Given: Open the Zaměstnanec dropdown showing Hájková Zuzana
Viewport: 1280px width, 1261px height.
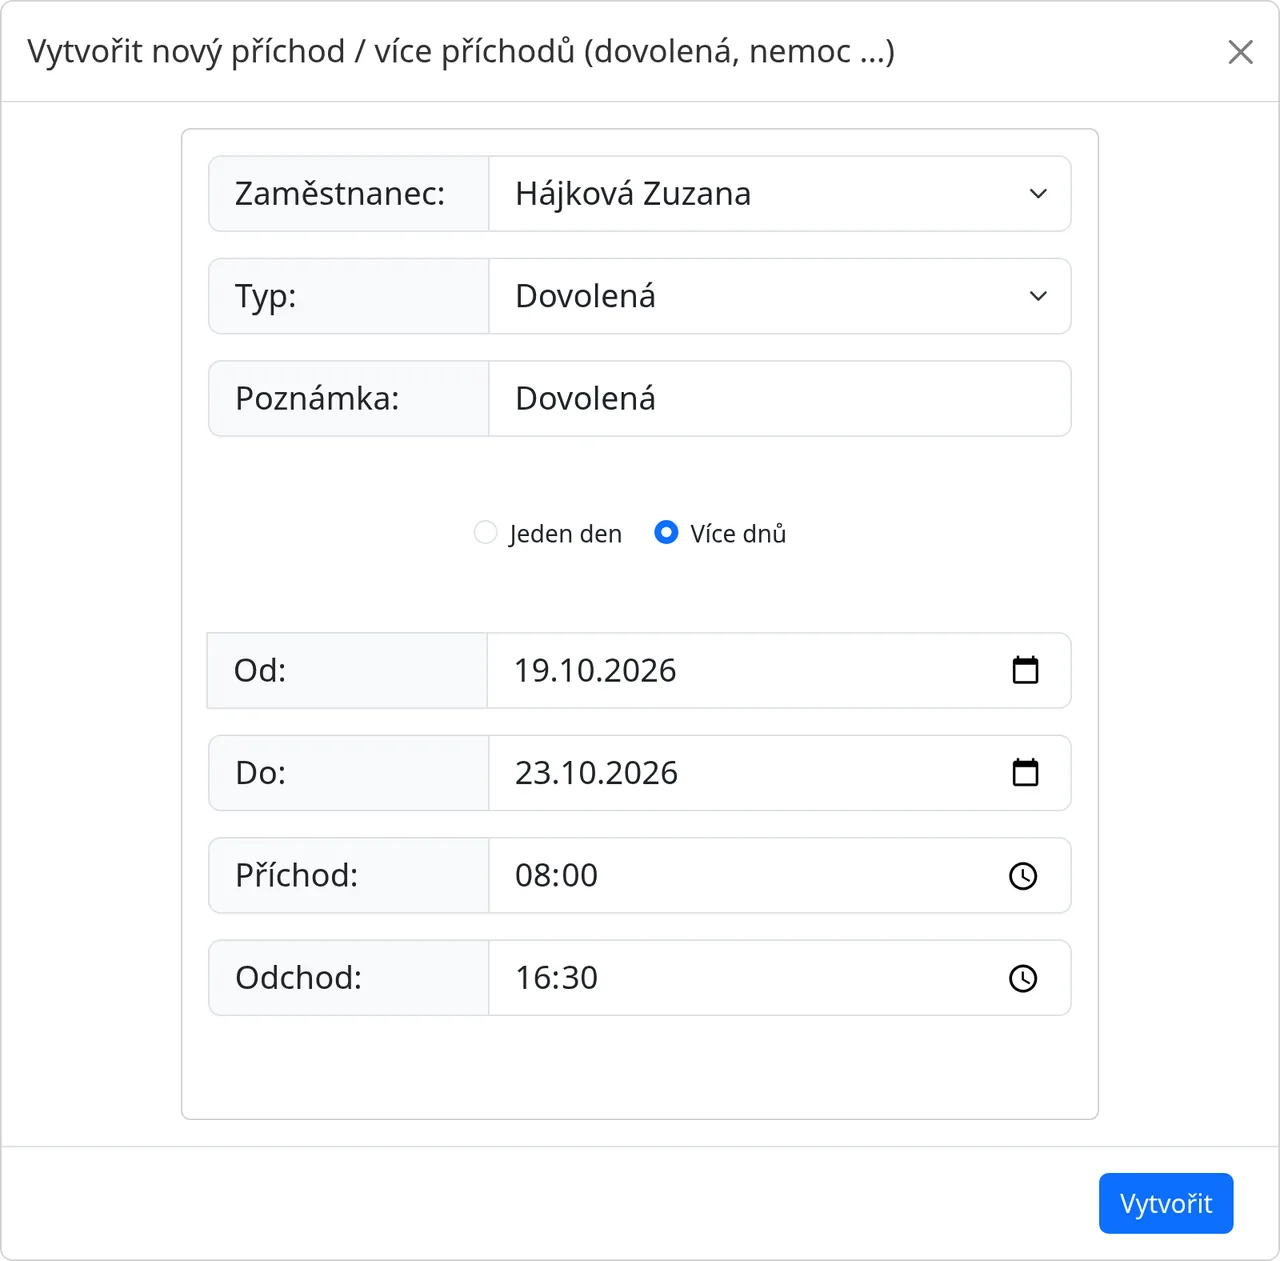Looking at the screenshot, I should point(780,194).
